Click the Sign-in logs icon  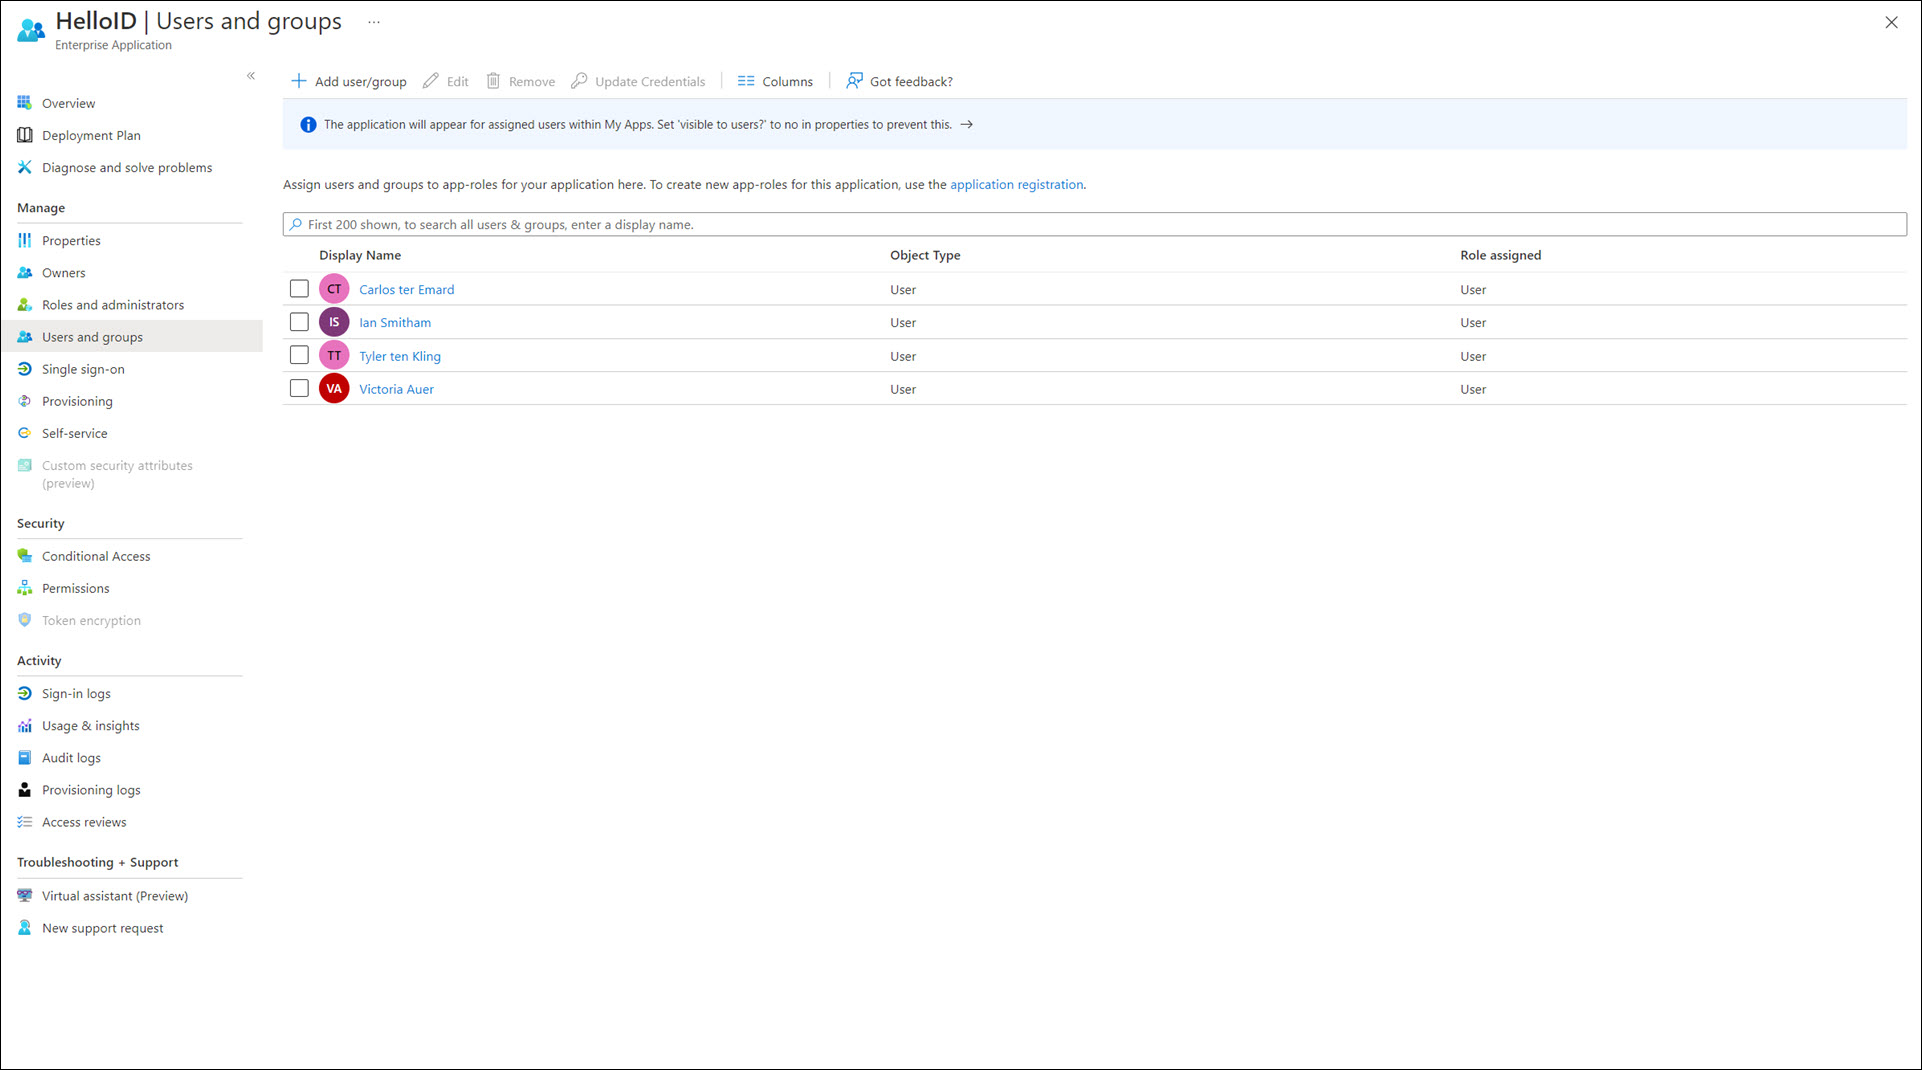[x=25, y=693]
